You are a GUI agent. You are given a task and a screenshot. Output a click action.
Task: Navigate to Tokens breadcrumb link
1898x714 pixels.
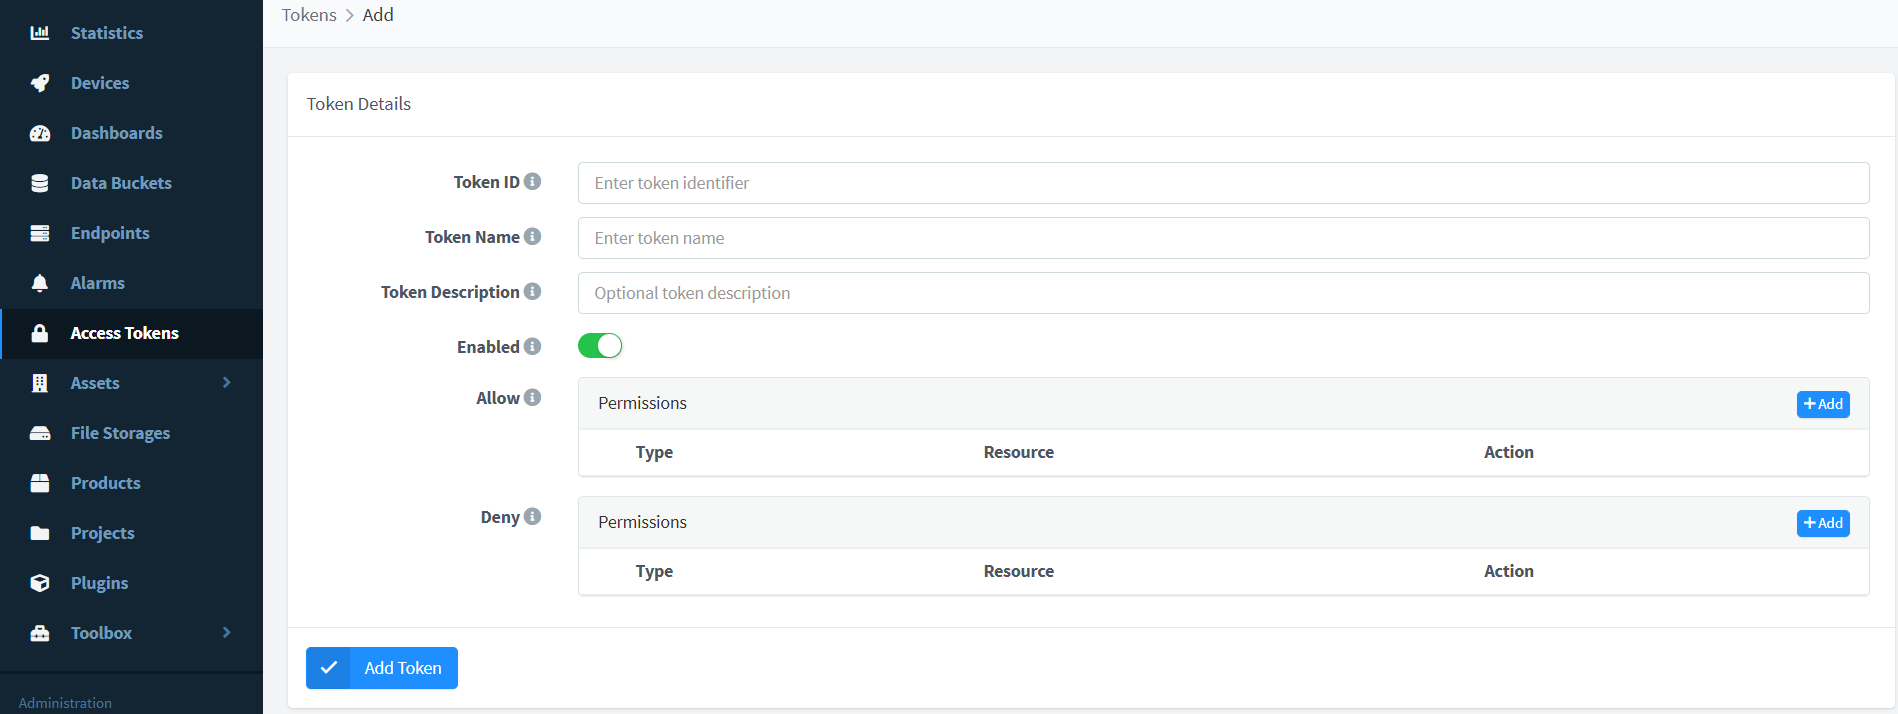(309, 15)
